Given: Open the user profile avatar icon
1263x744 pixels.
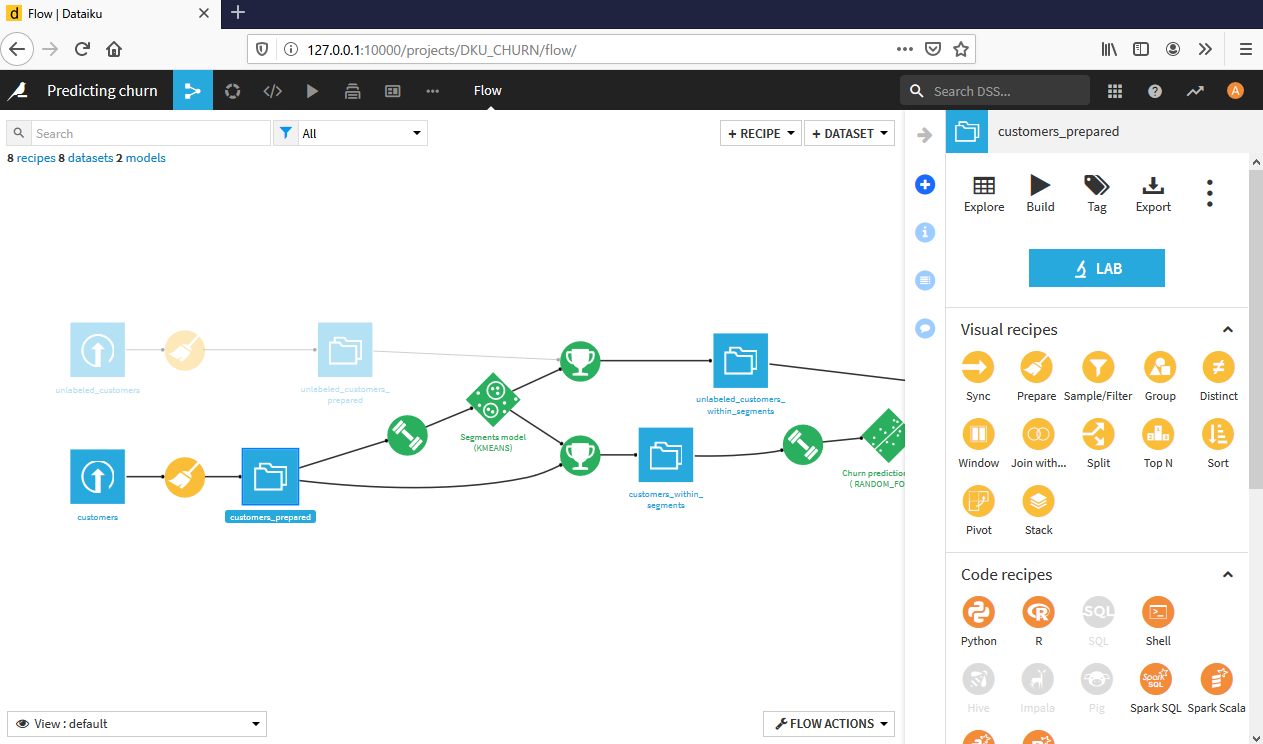Looking at the screenshot, I should coord(1235,91).
